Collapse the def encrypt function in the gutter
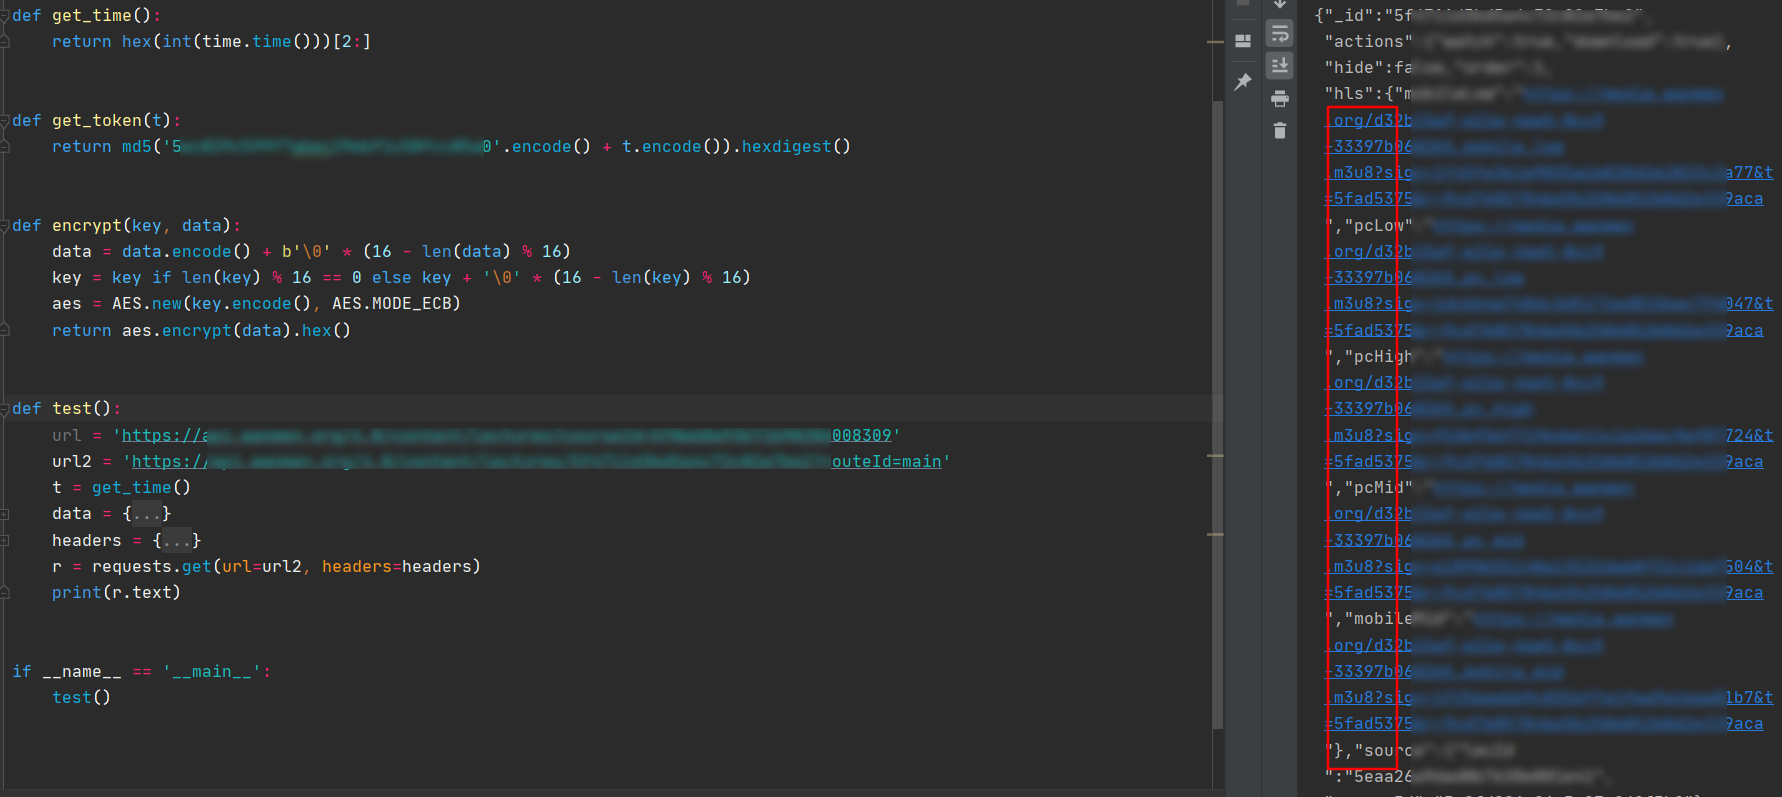This screenshot has height=797, width=1782. [x=5, y=226]
